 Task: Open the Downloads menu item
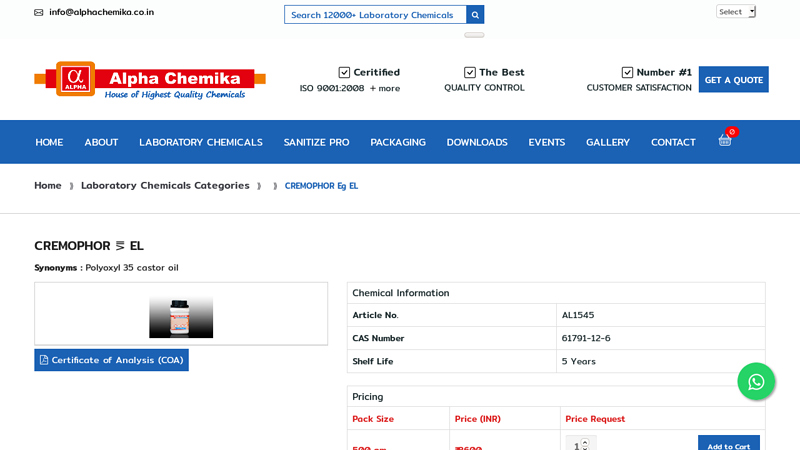pyautogui.click(x=476, y=142)
